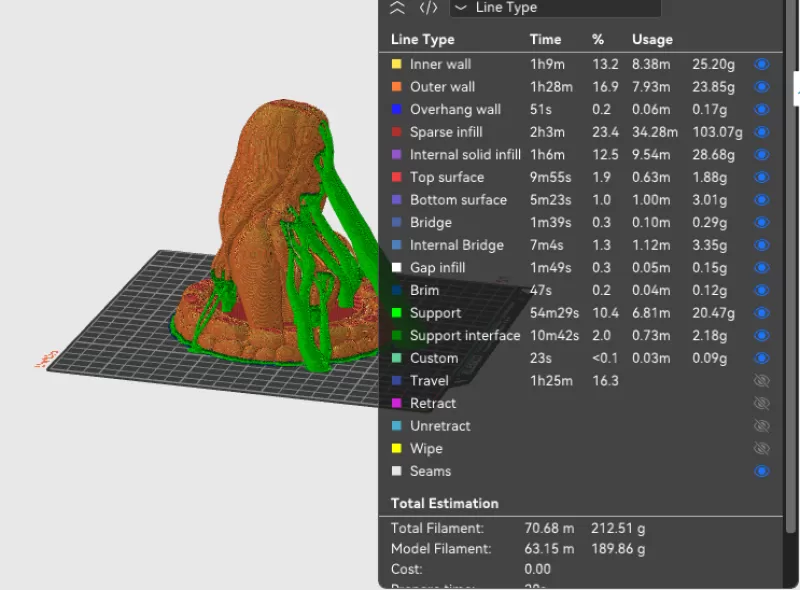Show Wipe moves eye icon

[762, 449]
